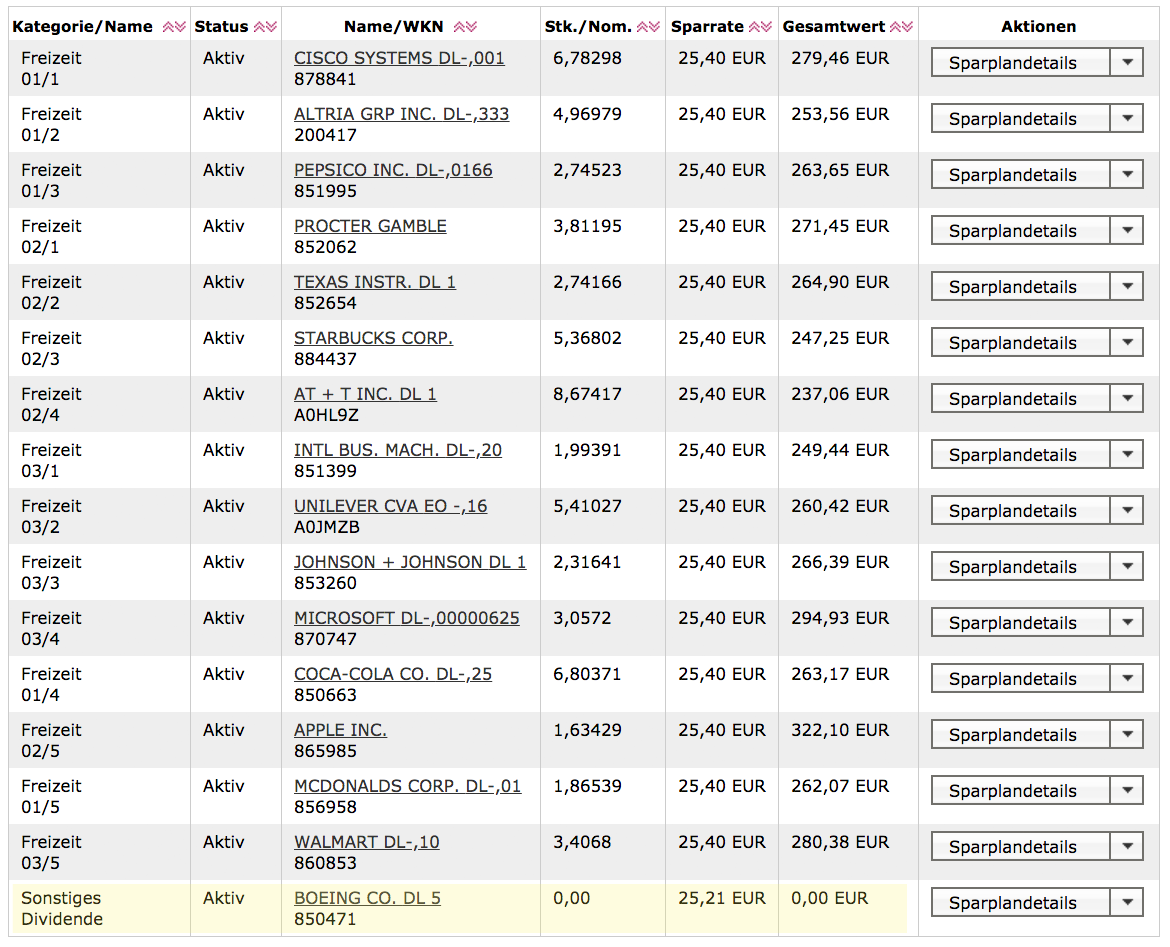Expand actions dropdown arrow in Unilever row
This screenshot has width=1170, height=947.
(1127, 510)
